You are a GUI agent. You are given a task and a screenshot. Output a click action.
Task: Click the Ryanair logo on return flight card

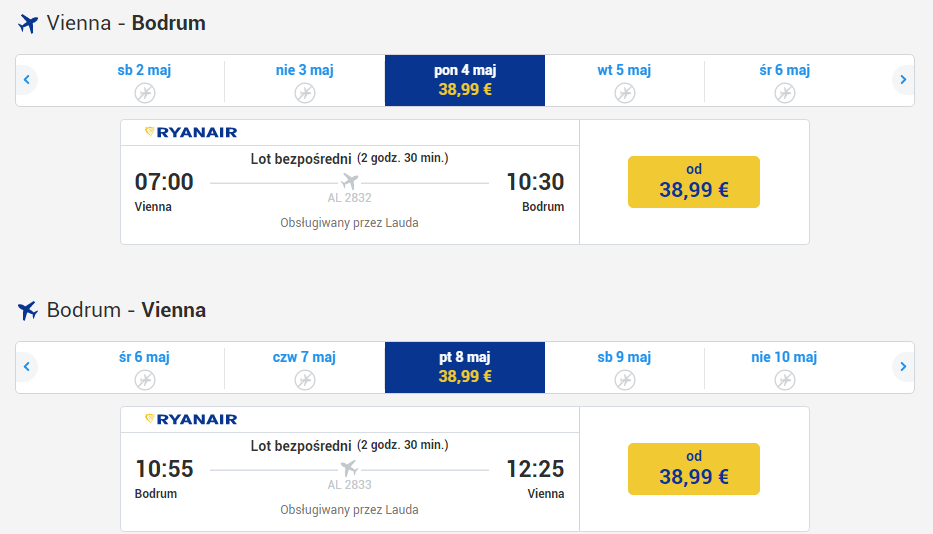191,419
